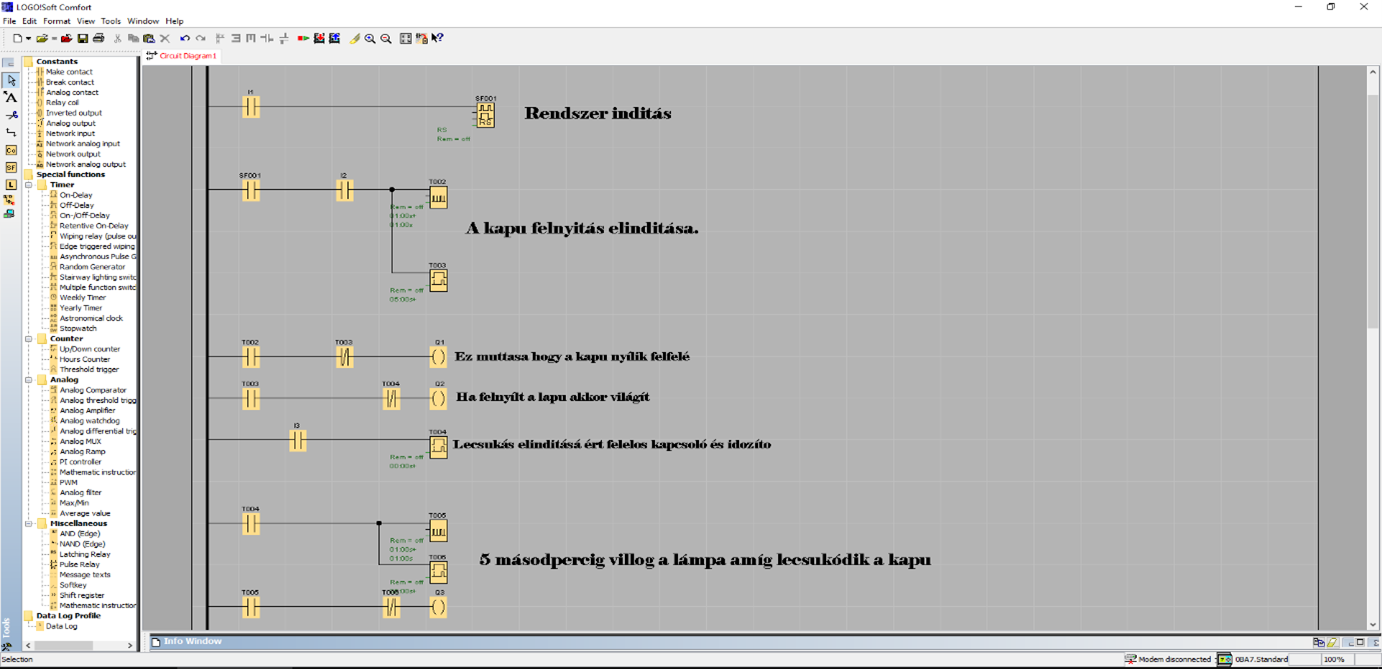The height and width of the screenshot is (669, 1382).
Task: Click the Modem disconnected status icon
Action: [1130, 660]
